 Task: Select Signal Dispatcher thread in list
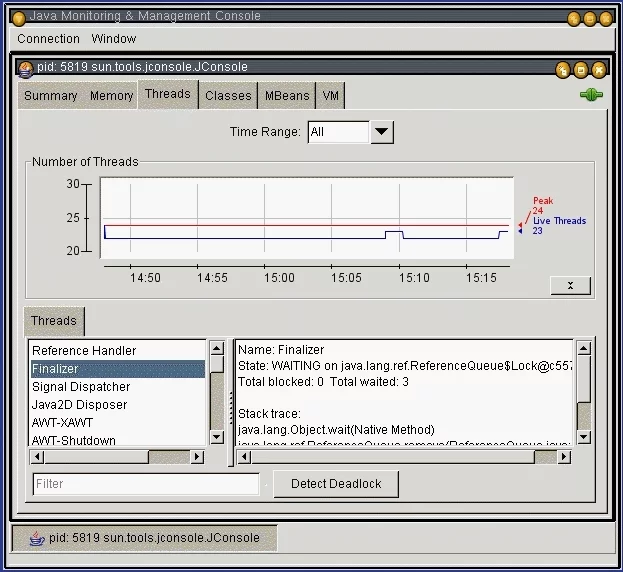click(x=118, y=387)
